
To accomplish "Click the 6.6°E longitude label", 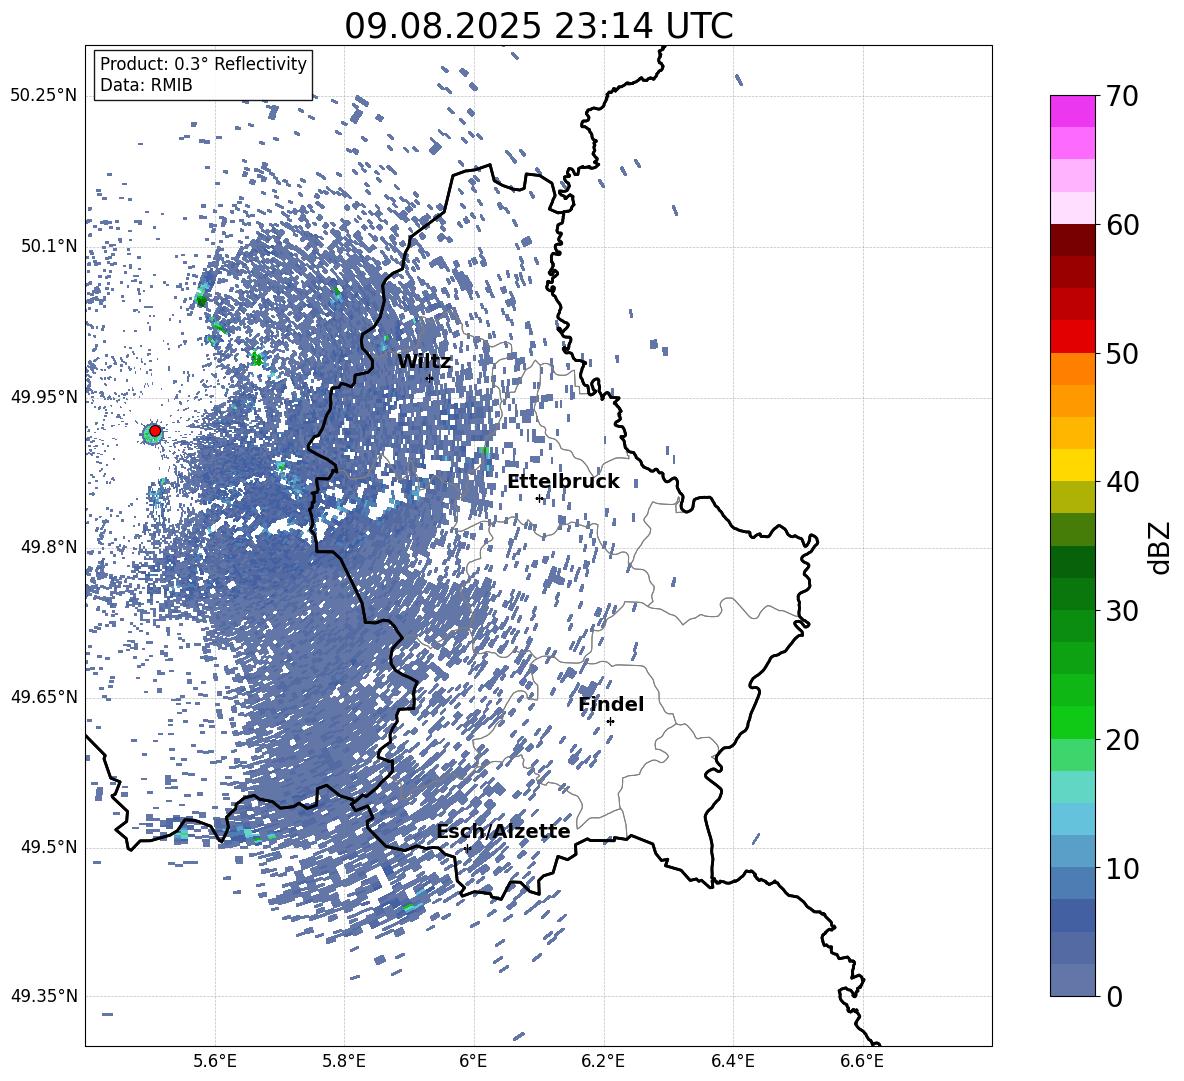I will click(862, 1061).
